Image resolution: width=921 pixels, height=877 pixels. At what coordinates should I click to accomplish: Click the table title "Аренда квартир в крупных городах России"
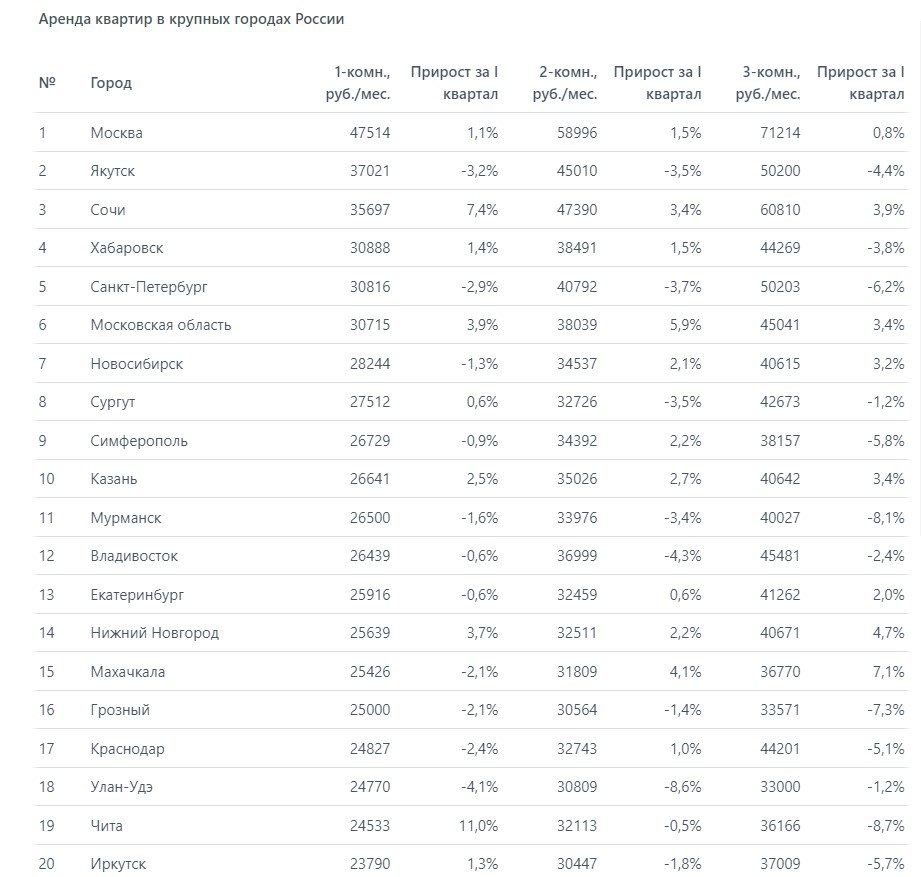[x=192, y=19]
